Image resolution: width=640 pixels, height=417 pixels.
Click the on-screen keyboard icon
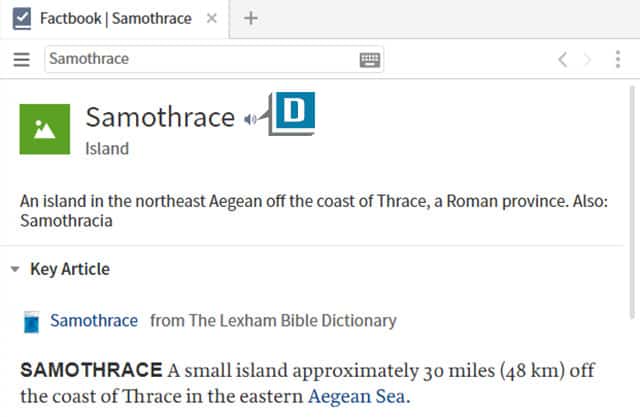click(x=370, y=60)
